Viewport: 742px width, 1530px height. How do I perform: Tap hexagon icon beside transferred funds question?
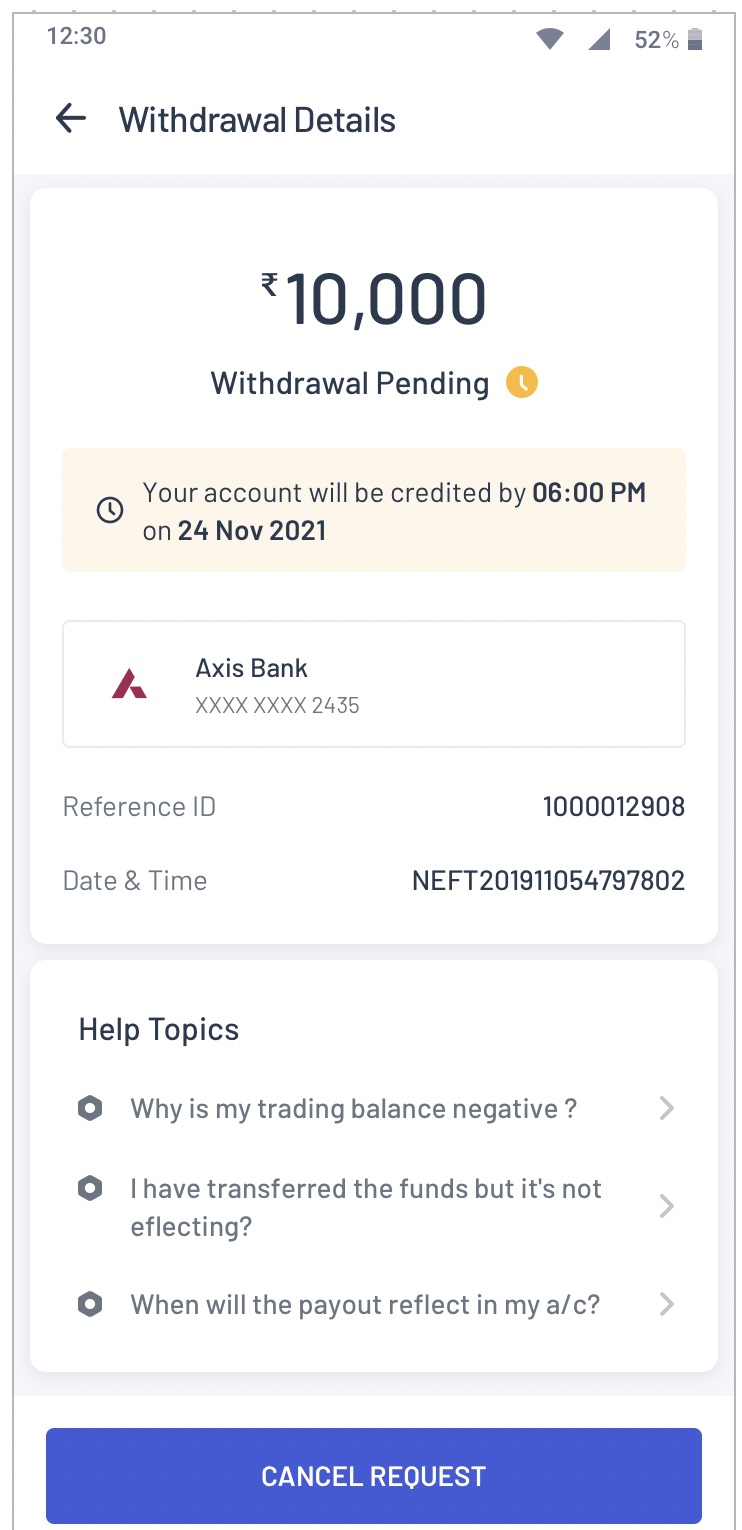91,1188
